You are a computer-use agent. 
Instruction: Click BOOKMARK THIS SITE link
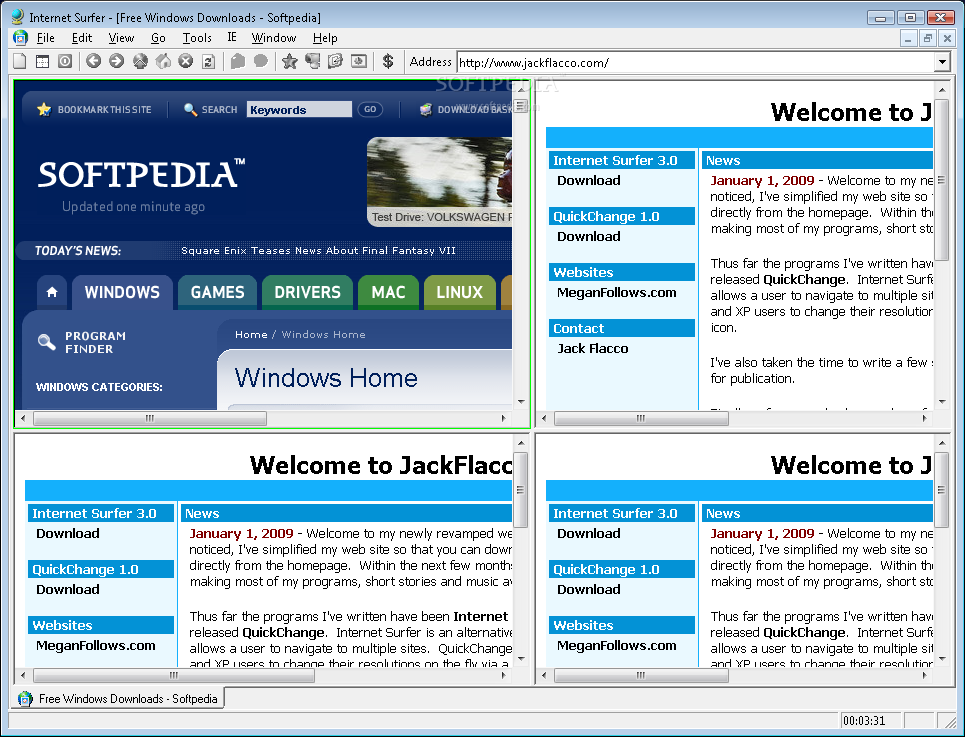tap(105, 110)
